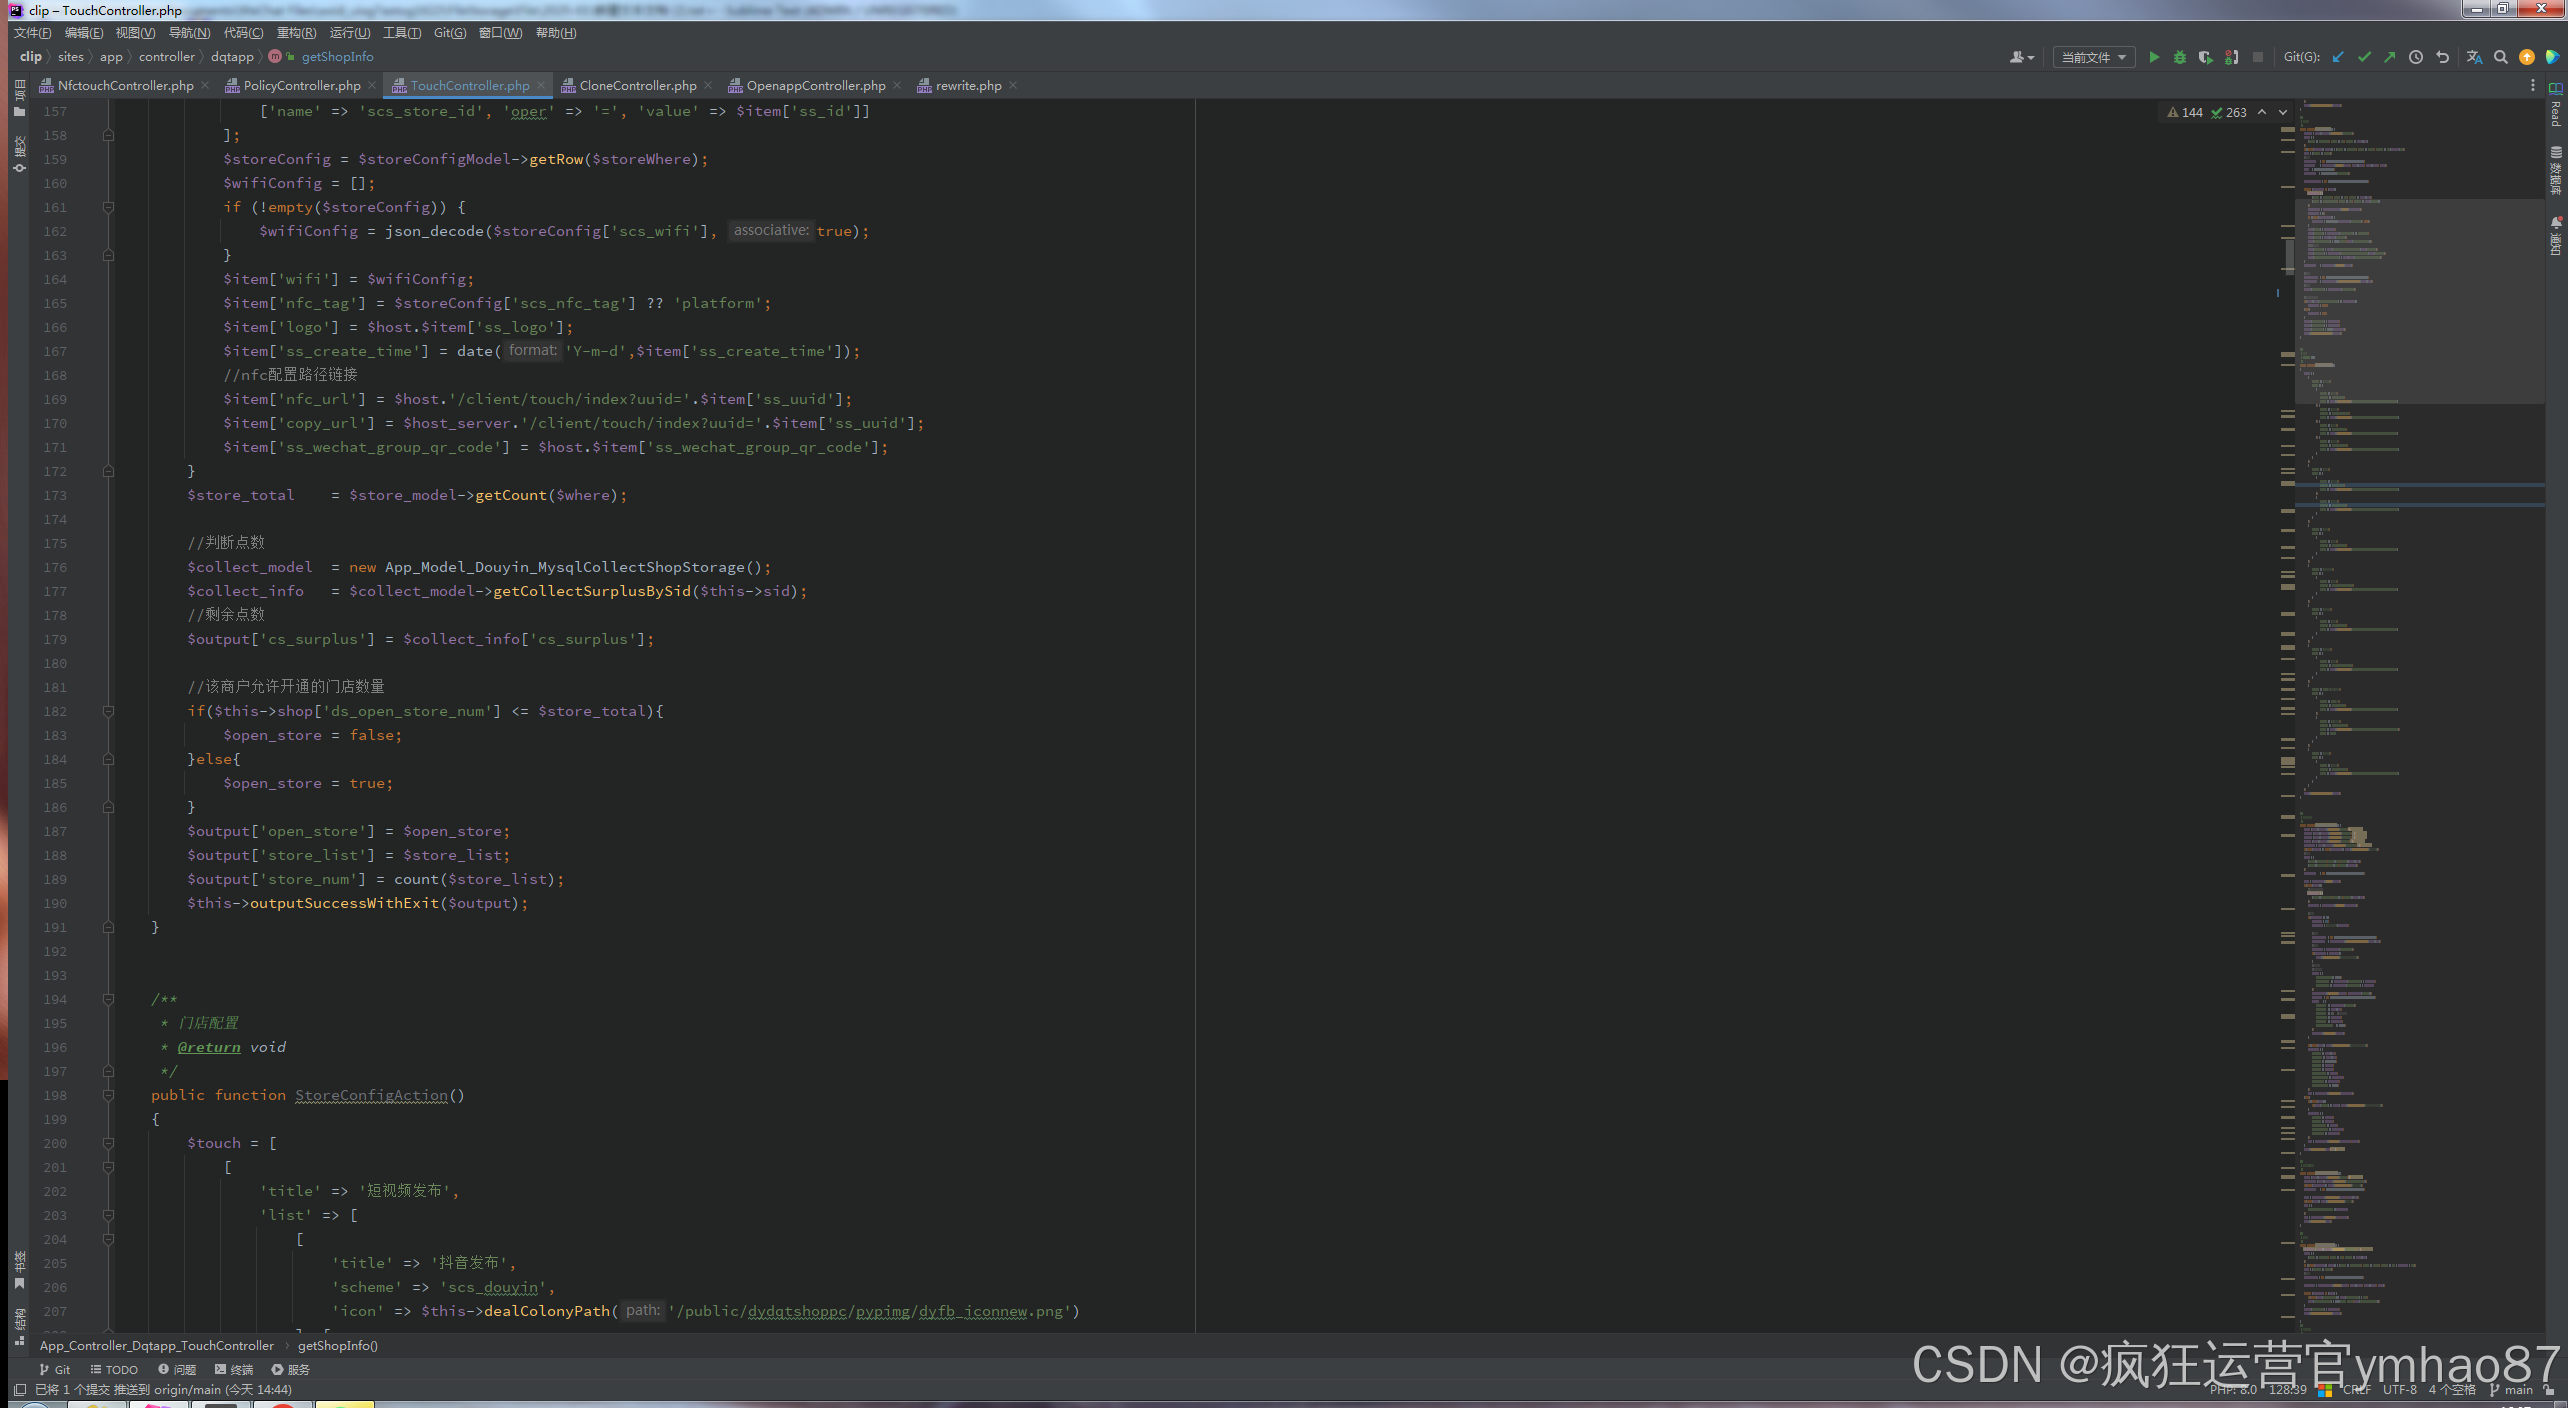Viewport: 2568px width, 1408px height.
Task: Click Git update project arrow
Action: [2338, 57]
